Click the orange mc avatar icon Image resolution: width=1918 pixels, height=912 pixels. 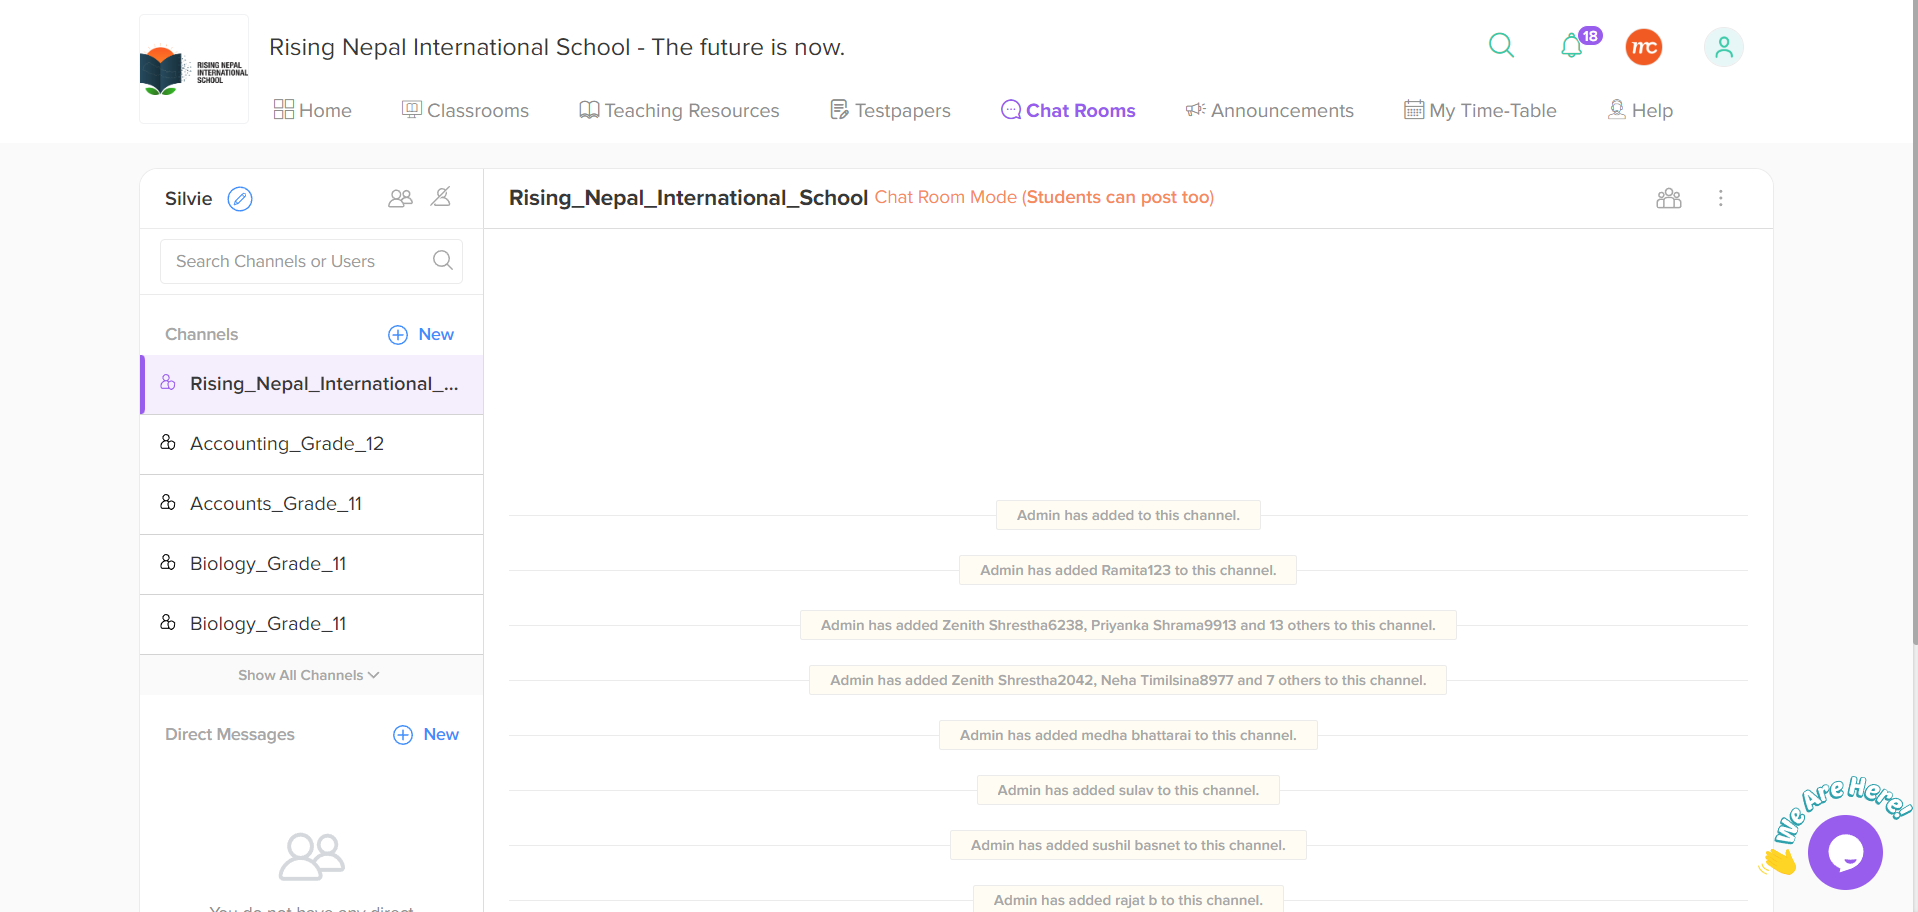point(1643,47)
